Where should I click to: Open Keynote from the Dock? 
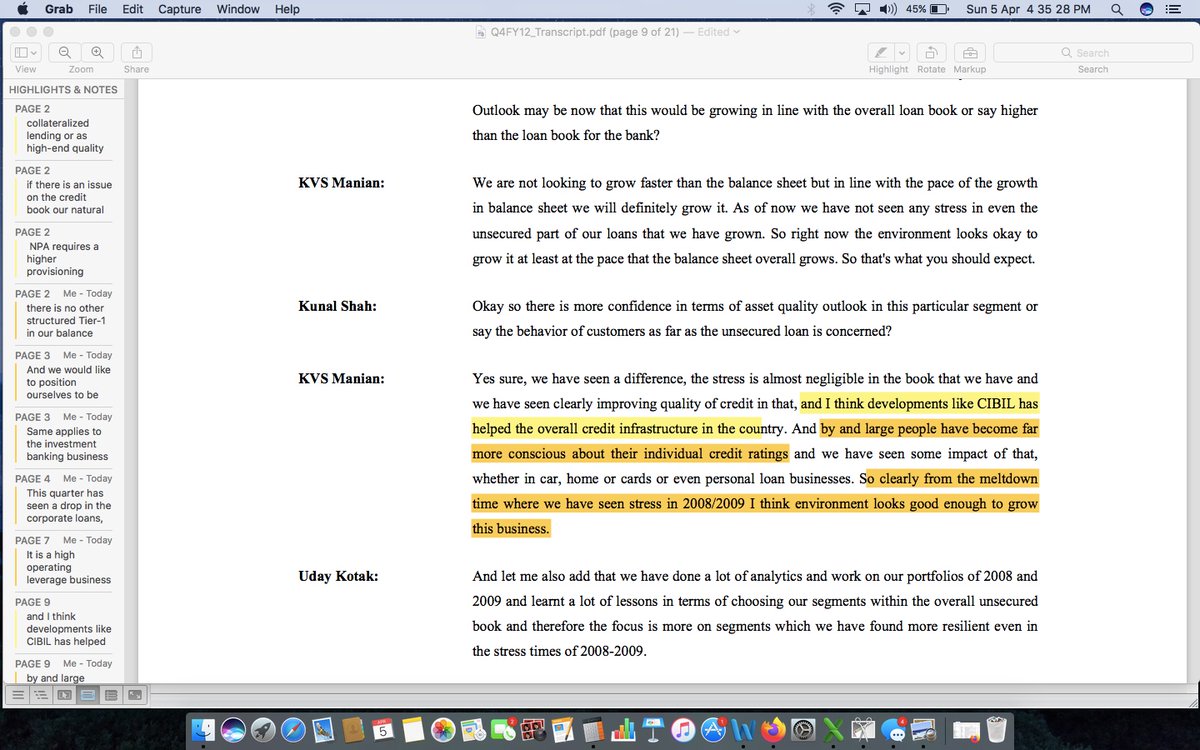[653, 729]
